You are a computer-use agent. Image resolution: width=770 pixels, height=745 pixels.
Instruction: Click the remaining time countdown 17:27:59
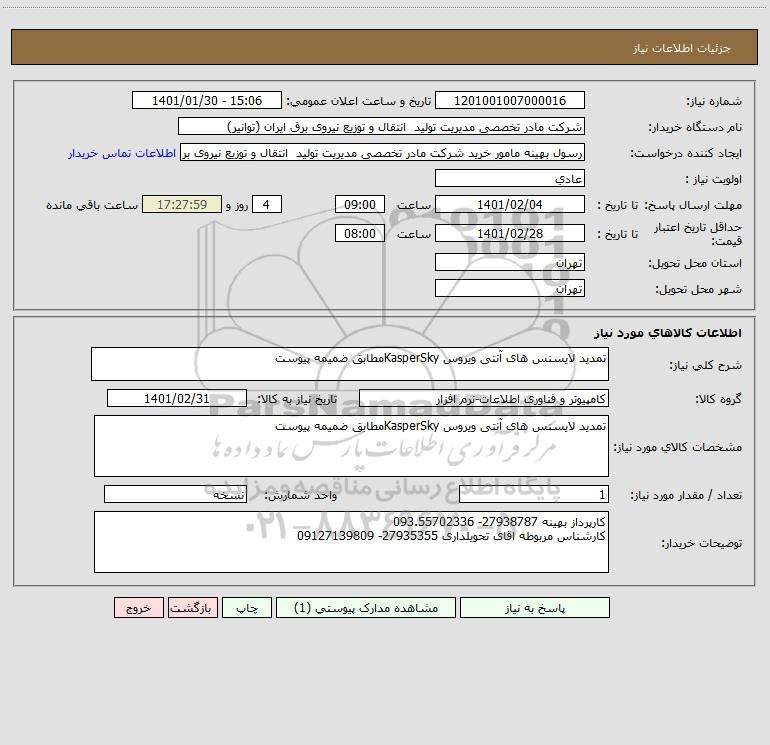[182, 205]
